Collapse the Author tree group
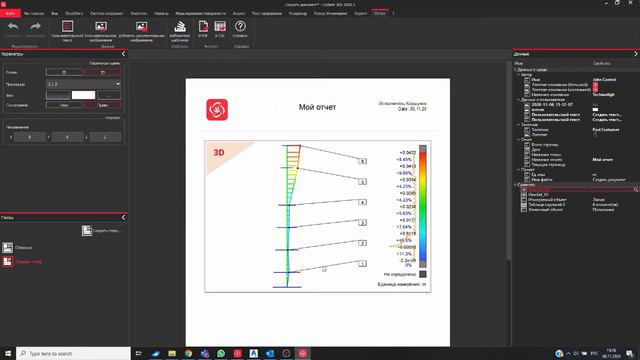Image resolution: width=640 pixels, height=360 pixels. (519, 75)
